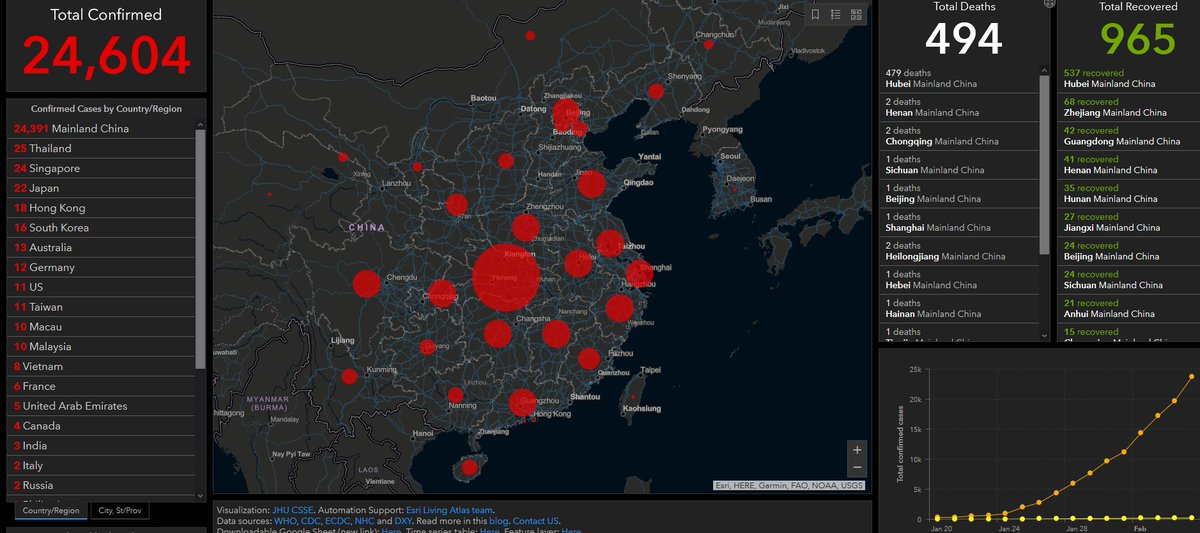Click the deaths list scroll-down arrow
The width and height of the screenshot is (1200, 533).
click(1046, 335)
